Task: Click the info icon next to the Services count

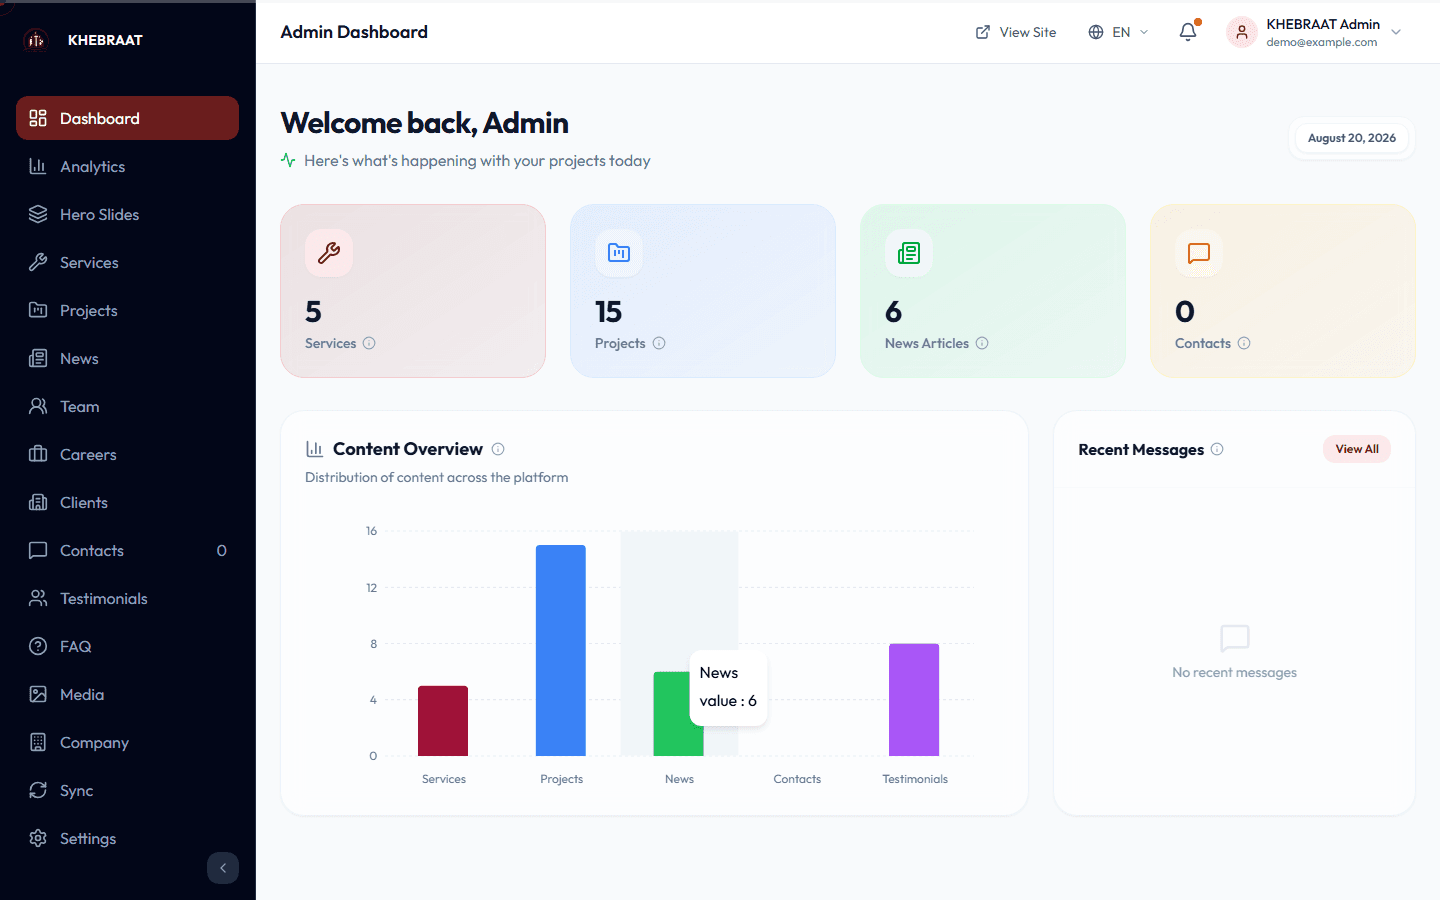Action: (369, 343)
